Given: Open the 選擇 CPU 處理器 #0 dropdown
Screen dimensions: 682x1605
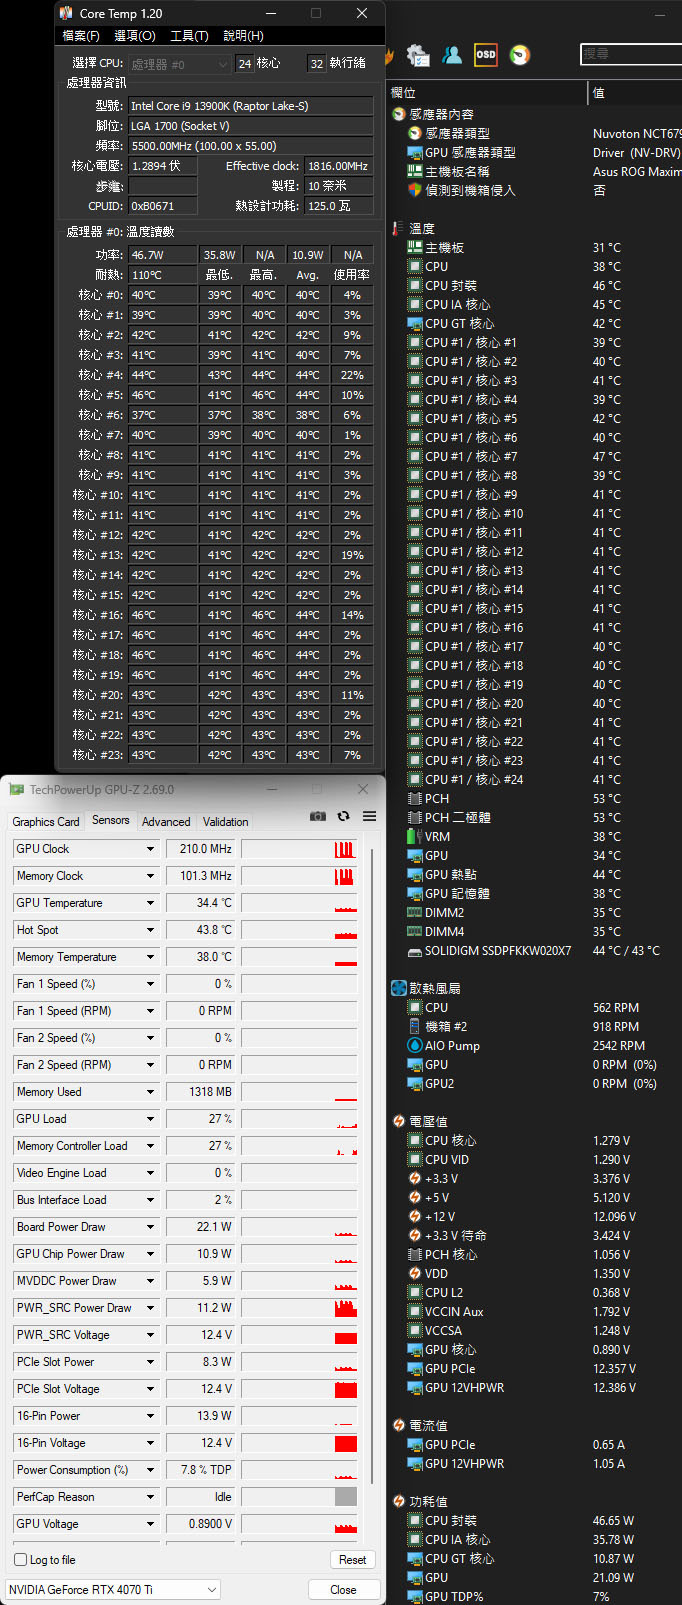Looking at the screenshot, I should coord(179,64).
